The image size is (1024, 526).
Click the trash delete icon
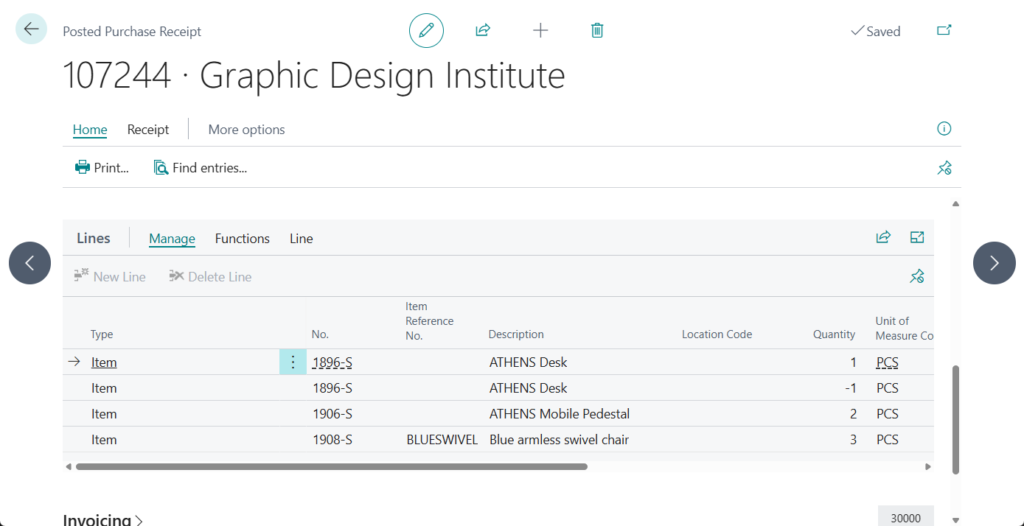[597, 30]
